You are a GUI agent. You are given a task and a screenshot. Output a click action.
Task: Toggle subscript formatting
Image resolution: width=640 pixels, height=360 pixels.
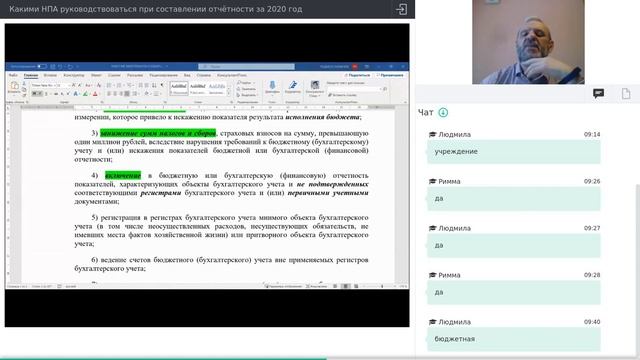pos(62,93)
